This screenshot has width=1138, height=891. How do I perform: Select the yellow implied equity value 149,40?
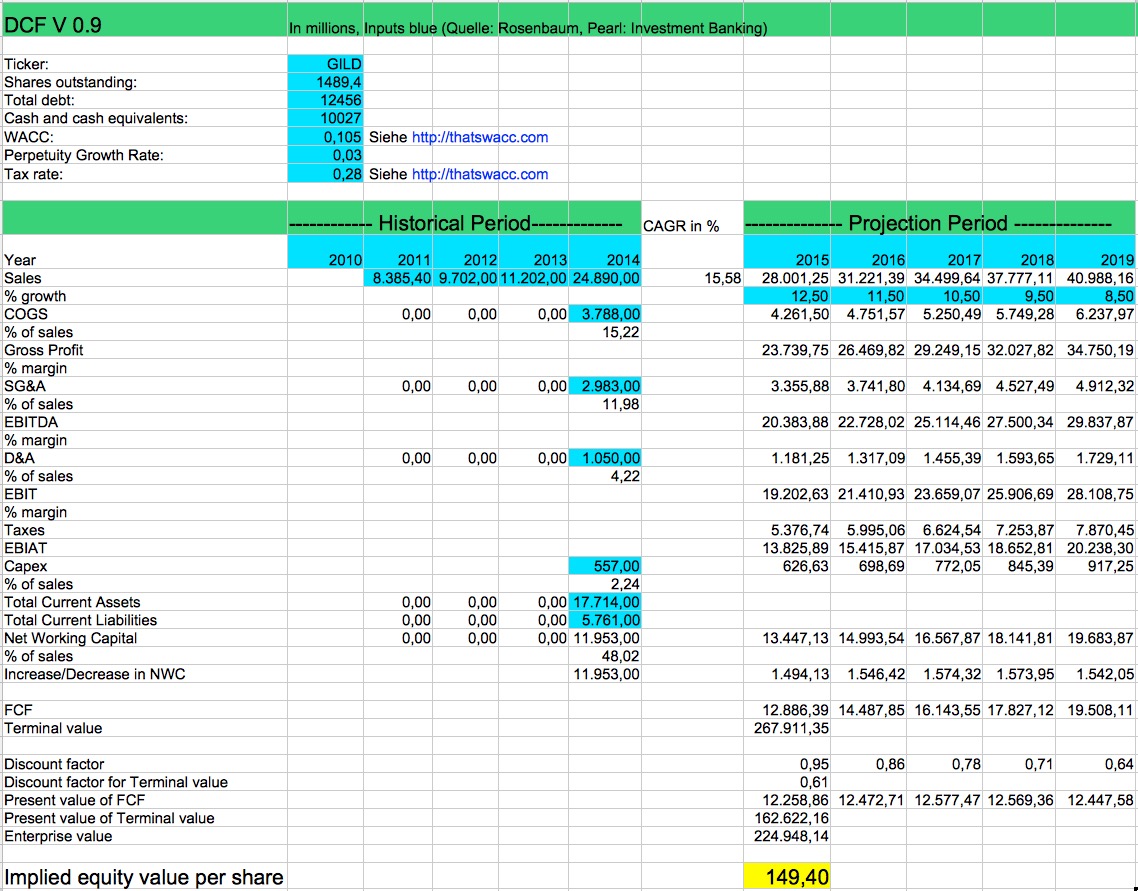[787, 877]
